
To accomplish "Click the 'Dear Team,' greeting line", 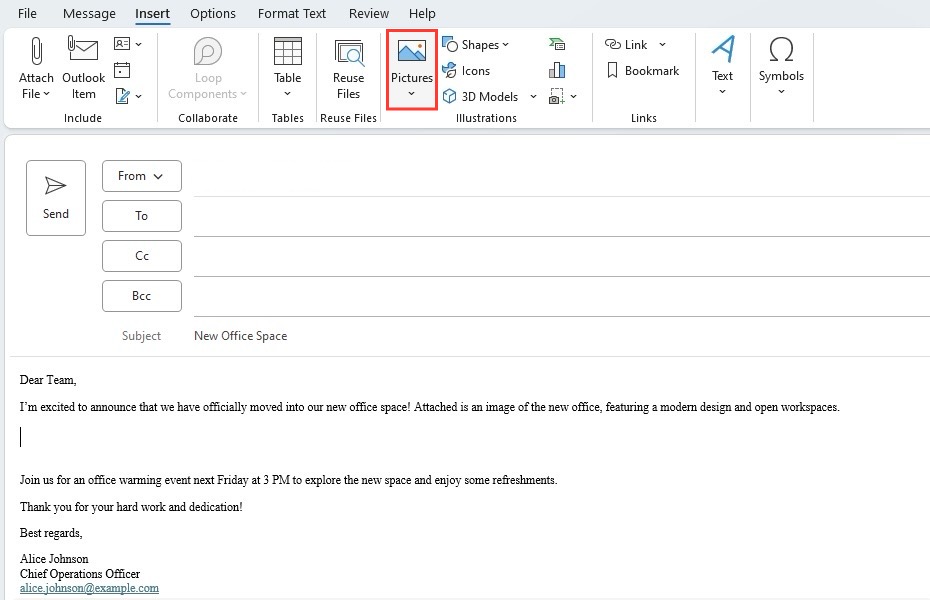I will tap(48, 380).
